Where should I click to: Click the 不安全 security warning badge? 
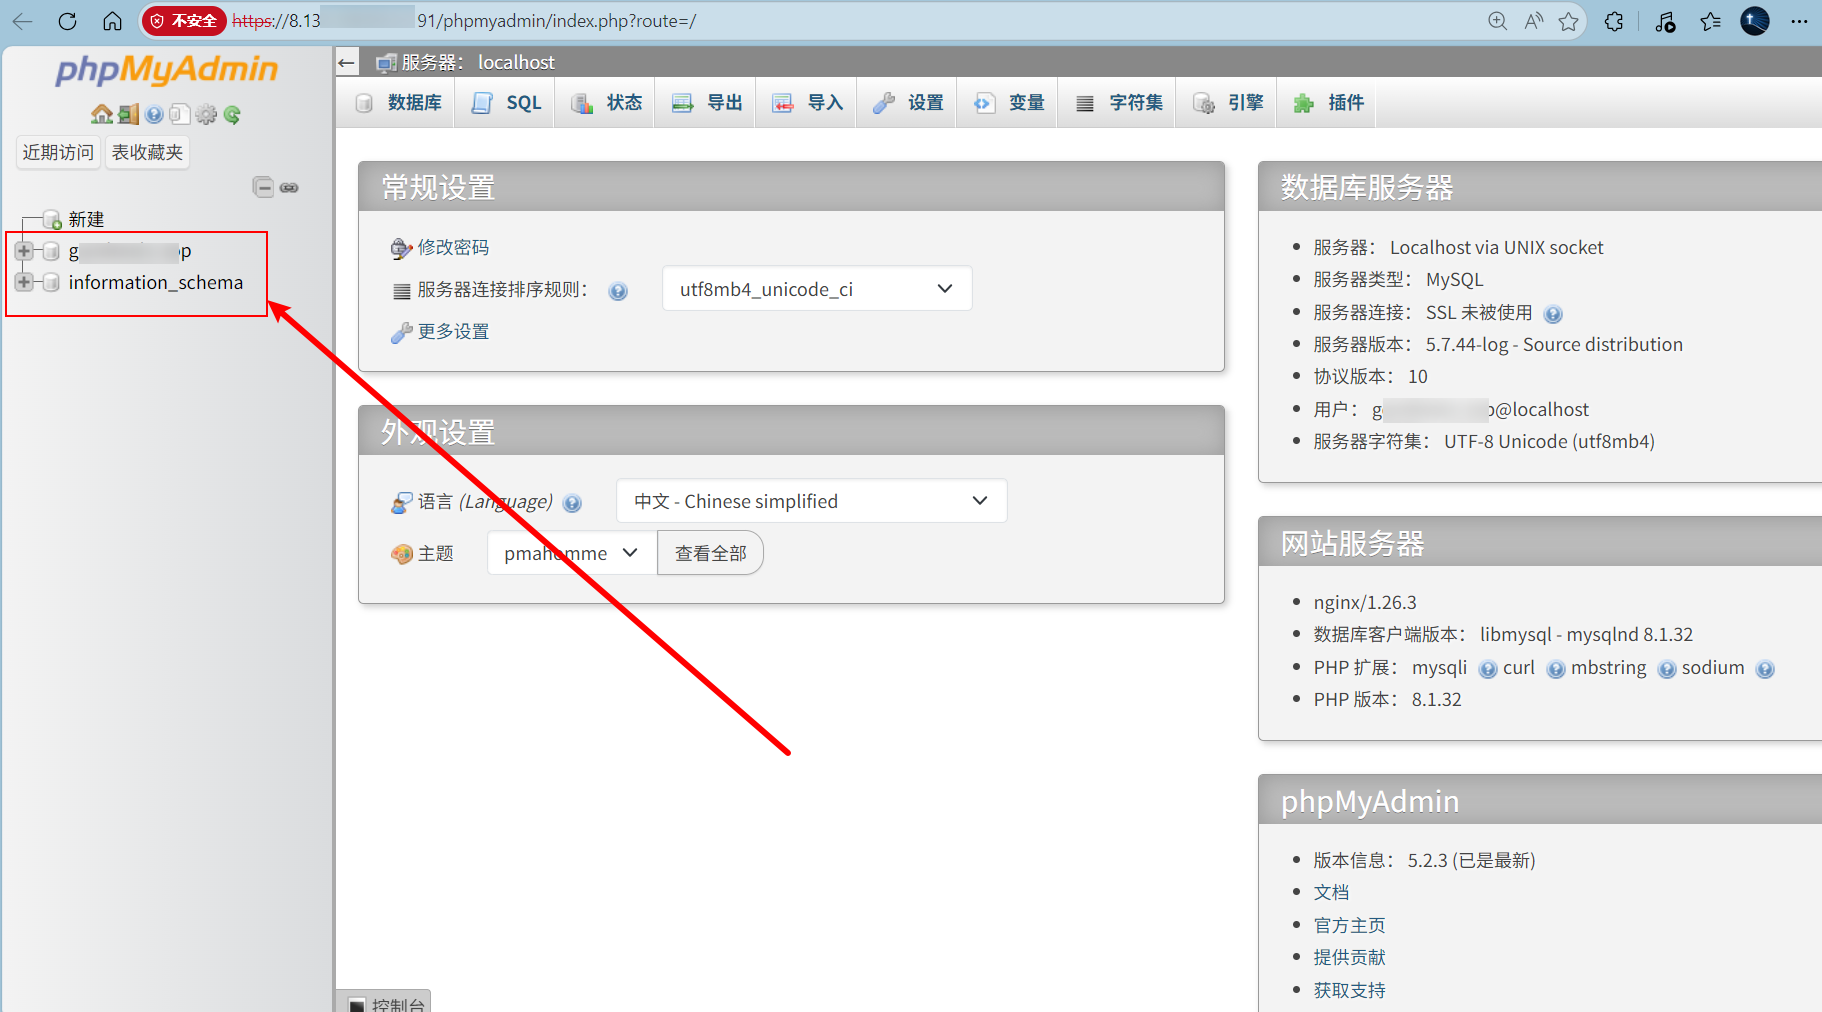184,21
